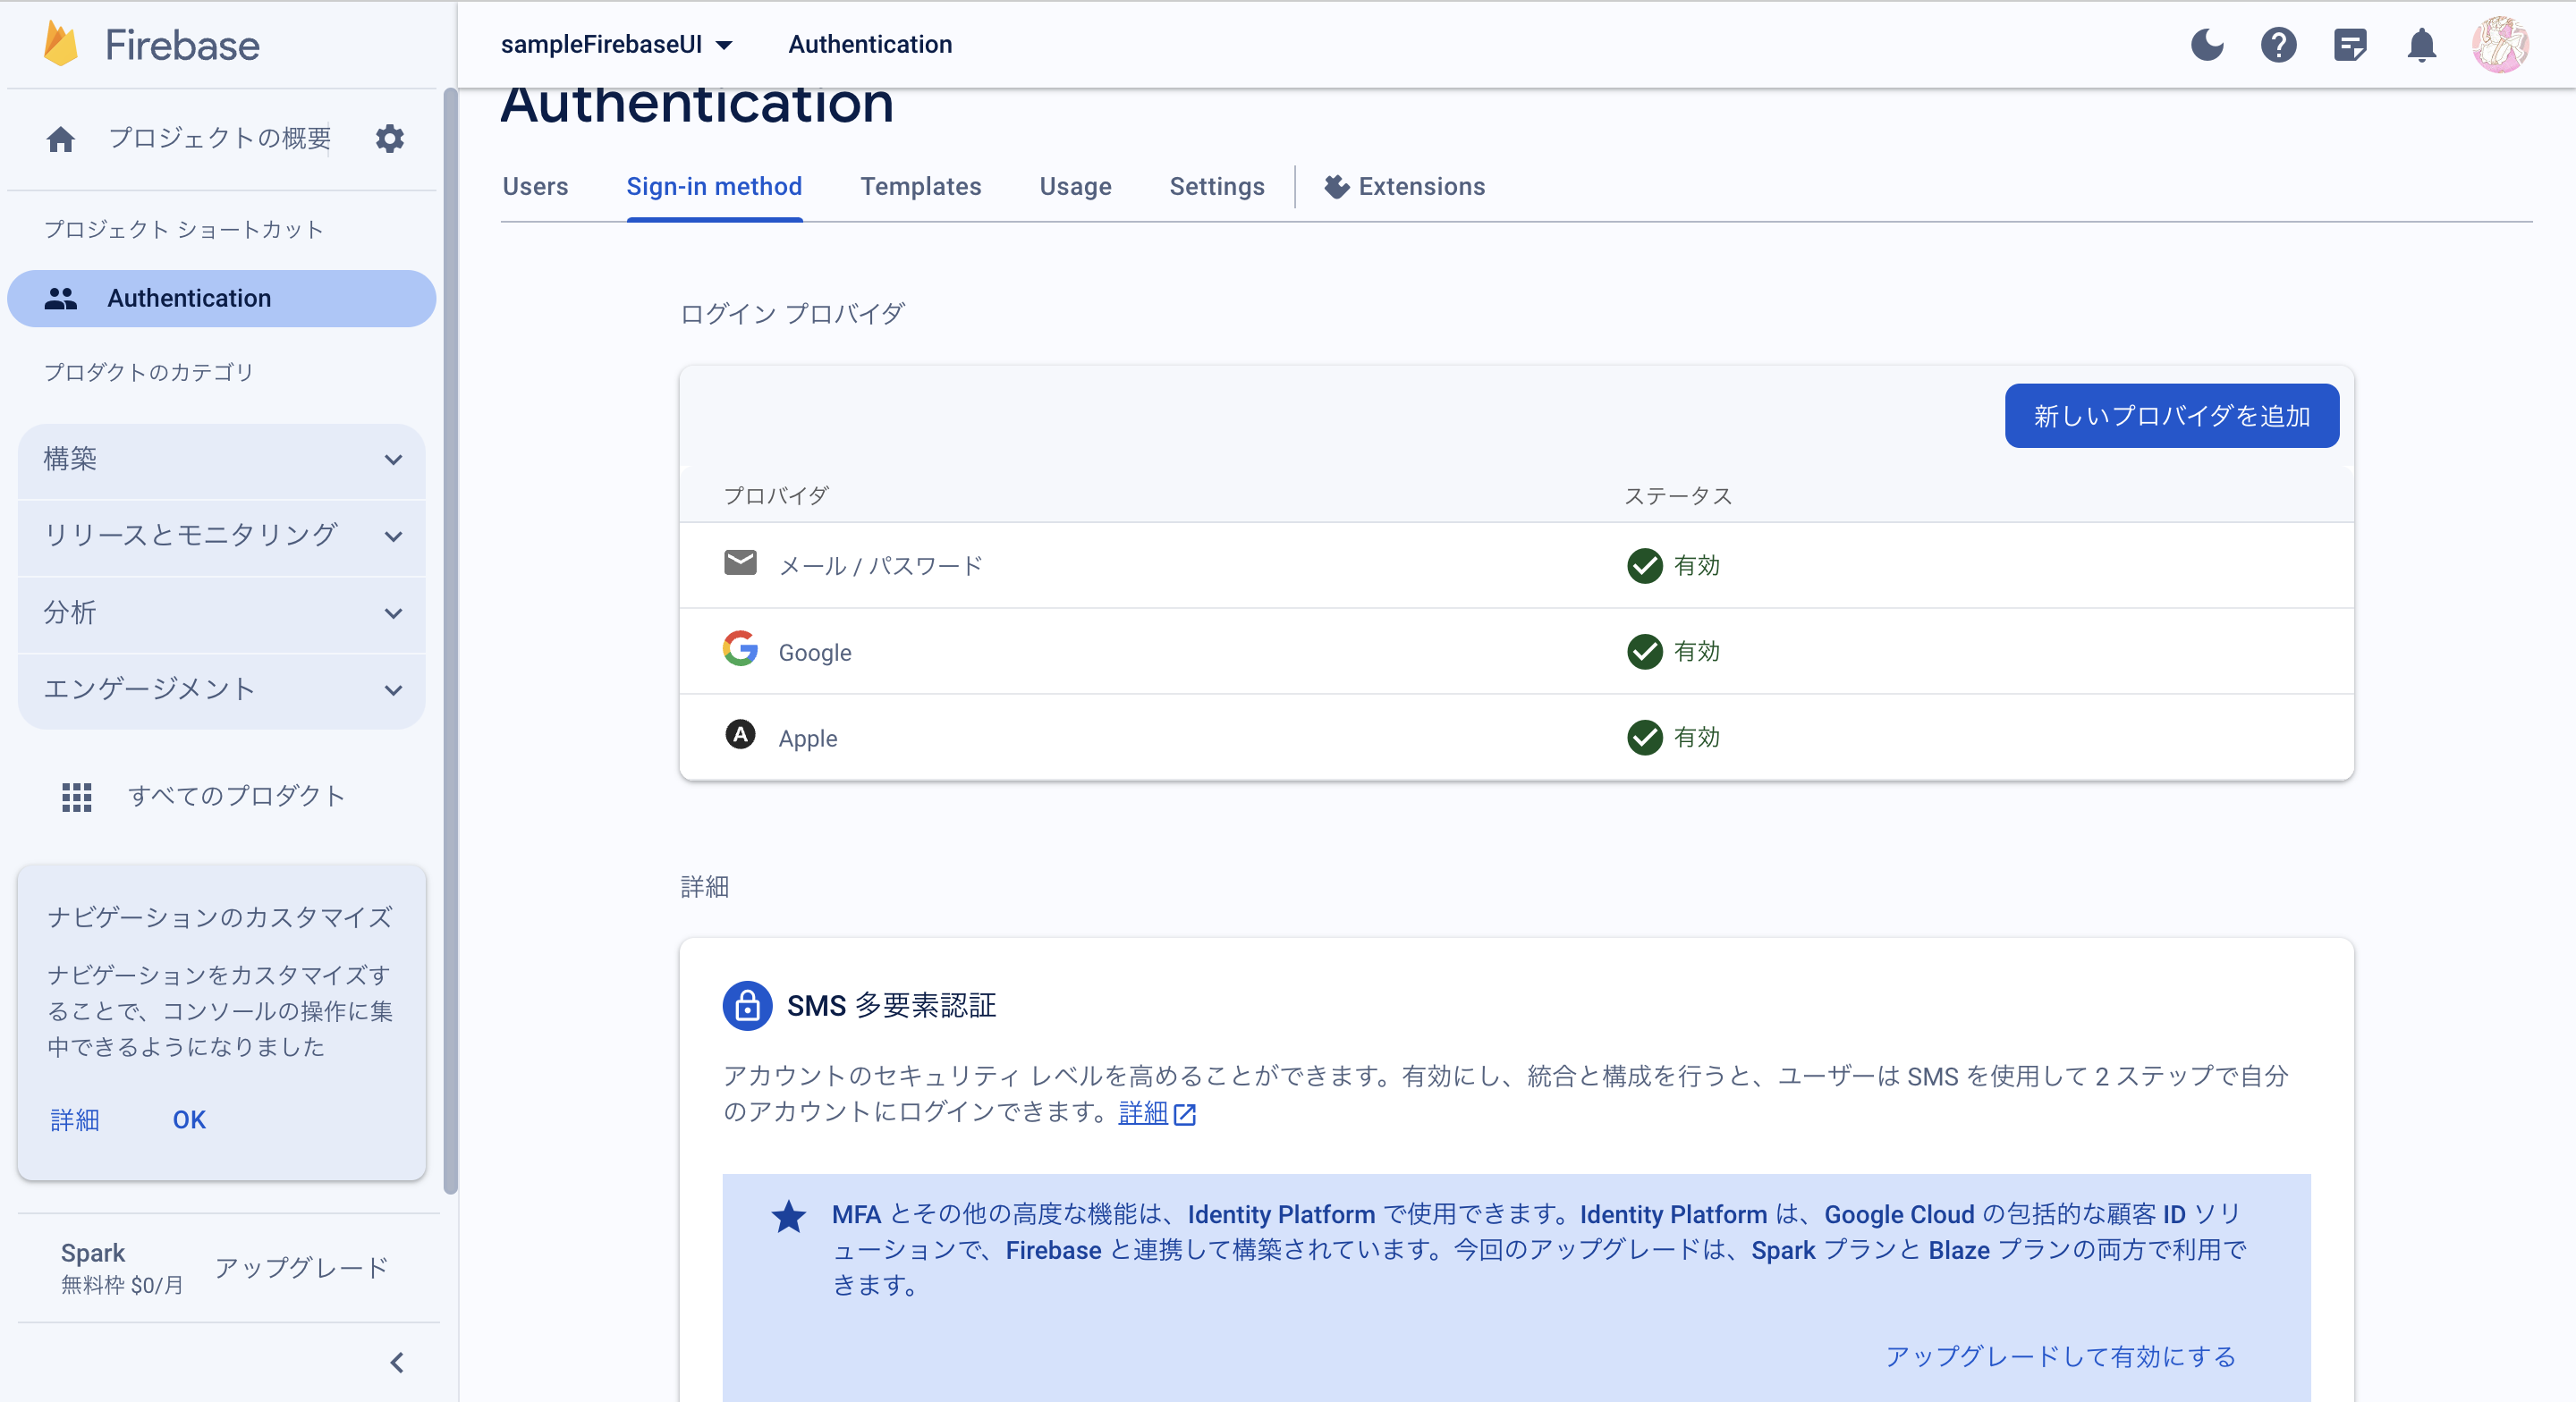The height and width of the screenshot is (1402, 2576).
Task: Click アップグレードして有効にする link
Action: point(2060,1356)
